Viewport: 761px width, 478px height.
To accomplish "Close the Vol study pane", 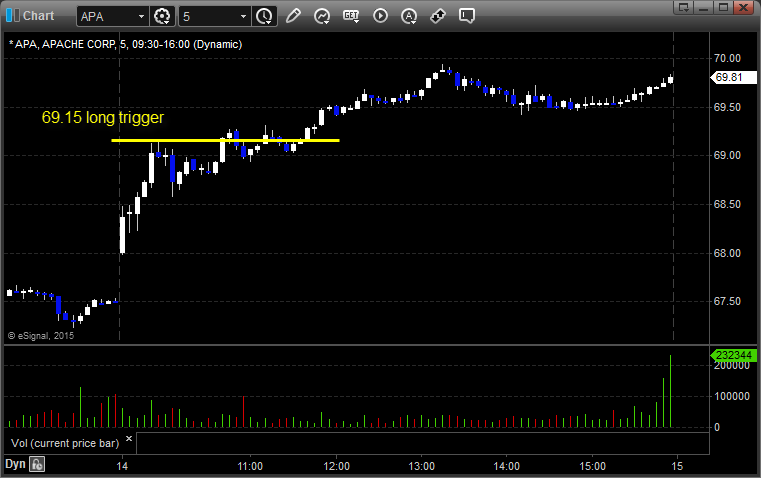I will click(129, 439).
